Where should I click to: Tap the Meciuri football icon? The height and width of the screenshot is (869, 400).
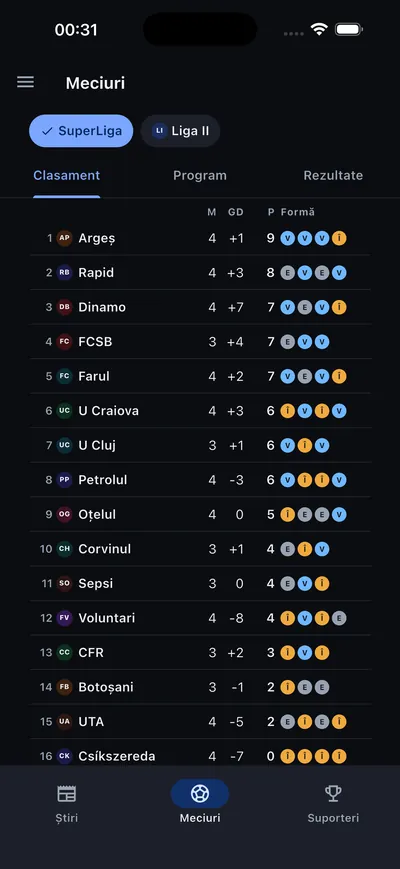click(199, 794)
